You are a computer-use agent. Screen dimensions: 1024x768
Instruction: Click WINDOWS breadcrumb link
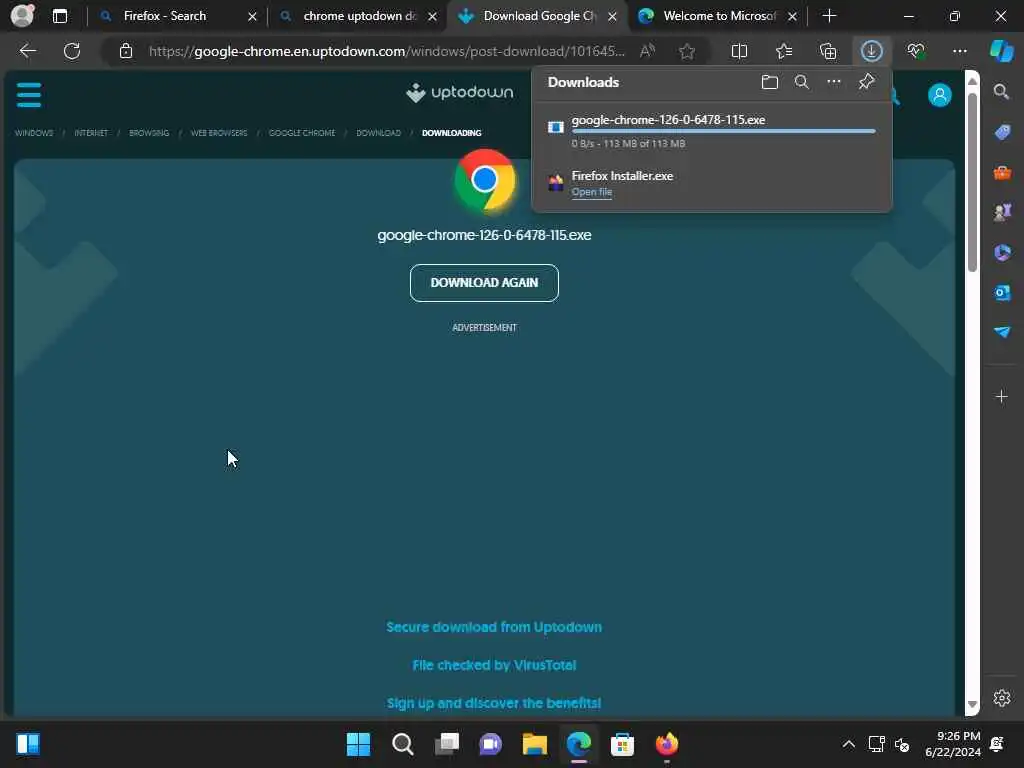[34, 133]
